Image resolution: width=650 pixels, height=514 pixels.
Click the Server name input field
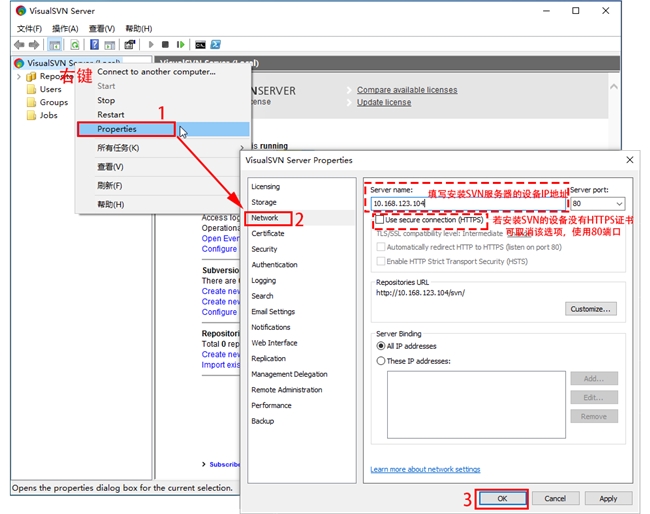[460, 203]
